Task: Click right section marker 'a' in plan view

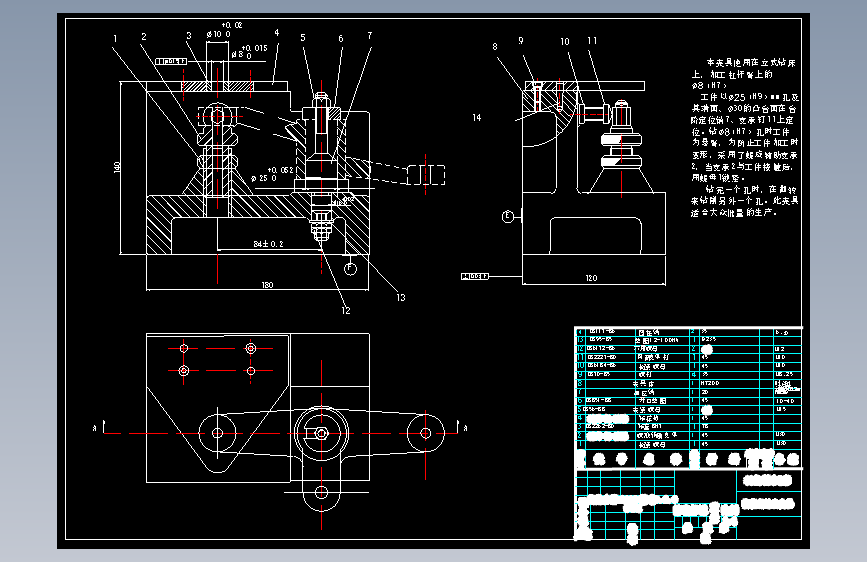Action: click(x=465, y=428)
